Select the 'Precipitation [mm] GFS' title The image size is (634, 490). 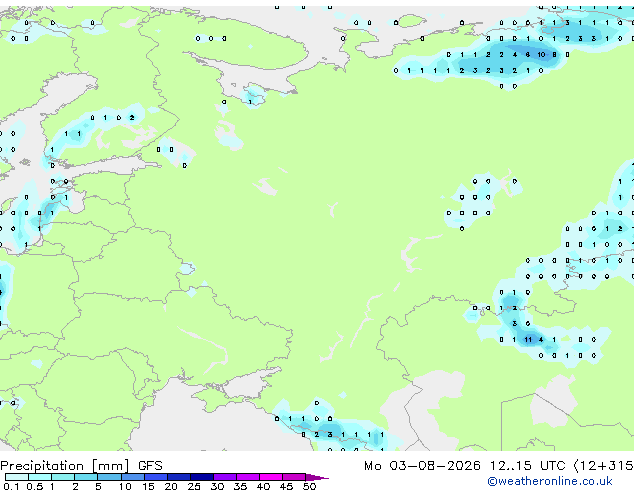[81, 466]
